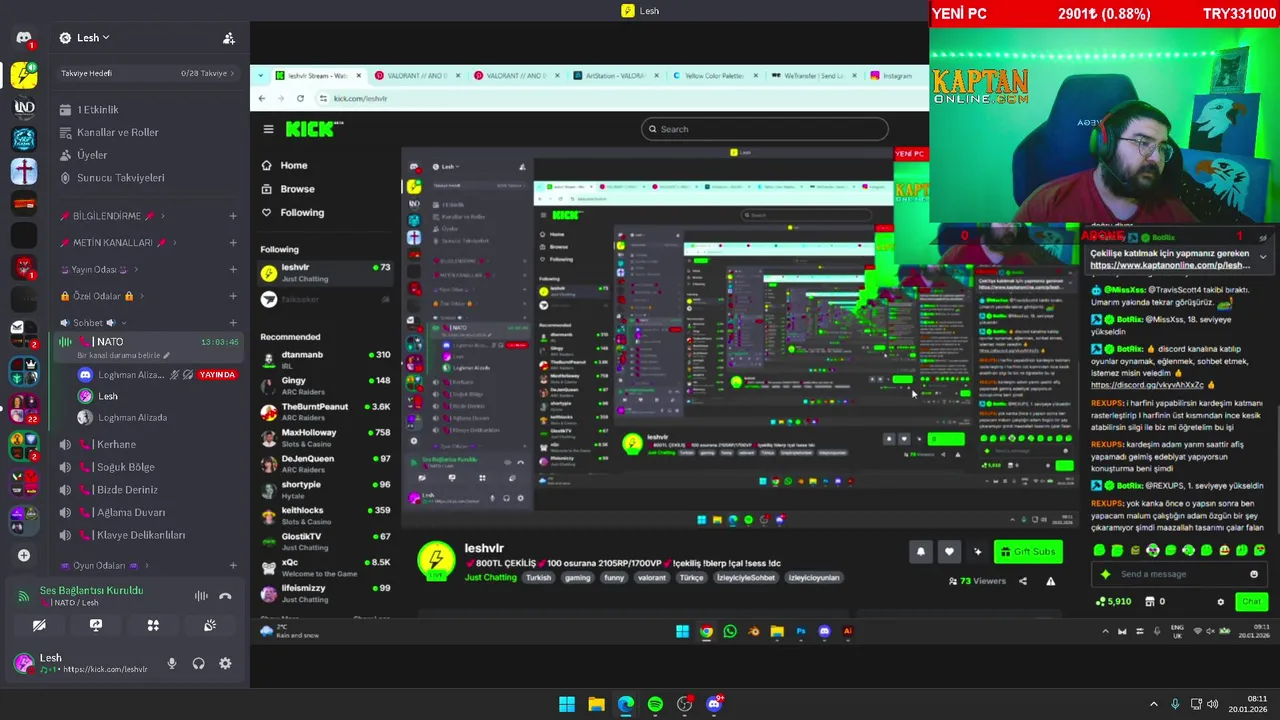Click the heart follow button
The image size is (1280, 720).
(x=949, y=551)
